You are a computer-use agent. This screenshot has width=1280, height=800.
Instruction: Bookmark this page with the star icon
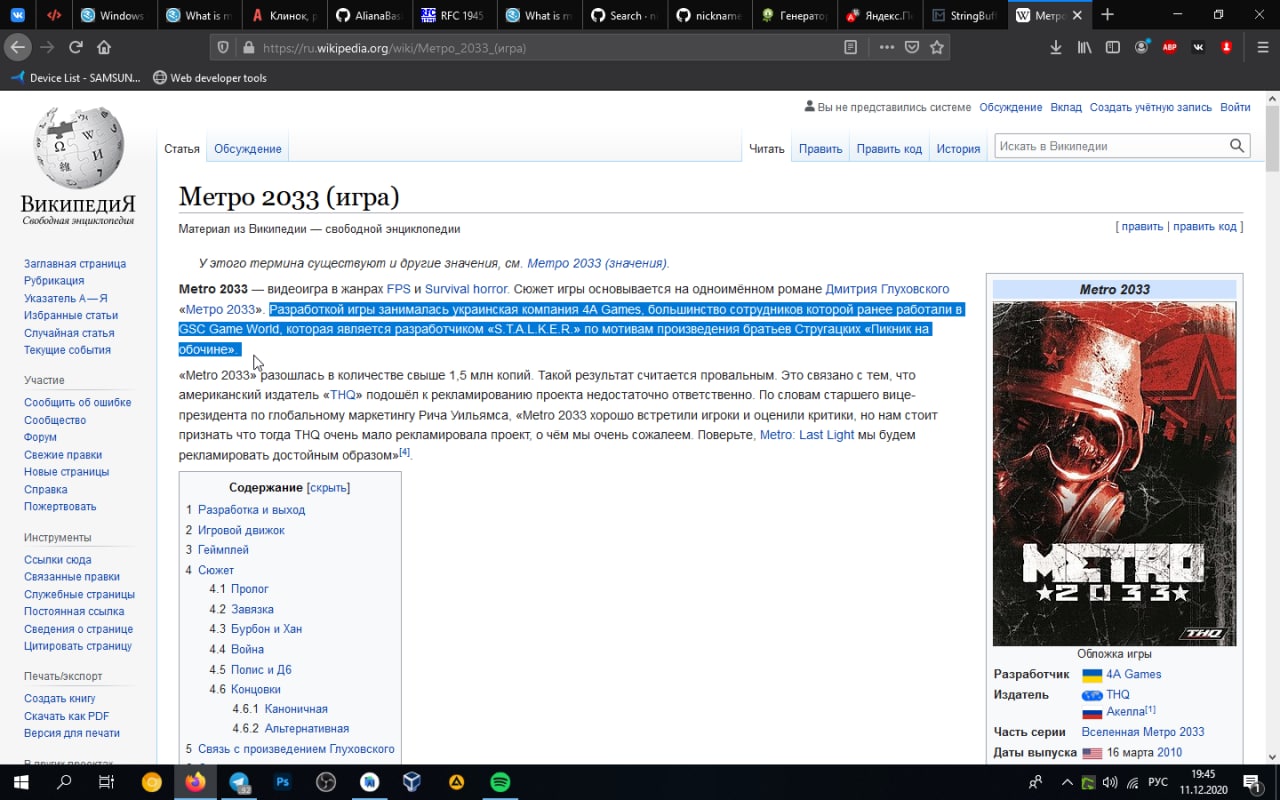point(937,47)
